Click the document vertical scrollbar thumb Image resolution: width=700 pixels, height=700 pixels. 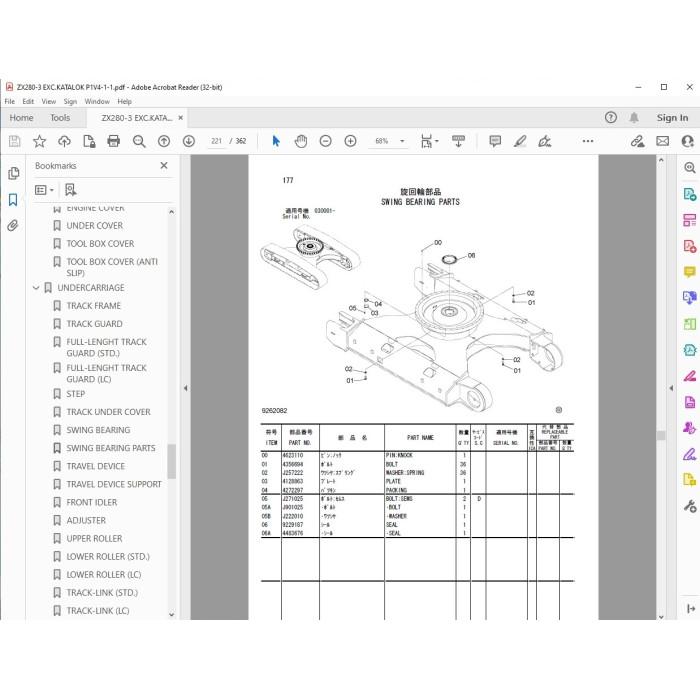click(661, 435)
